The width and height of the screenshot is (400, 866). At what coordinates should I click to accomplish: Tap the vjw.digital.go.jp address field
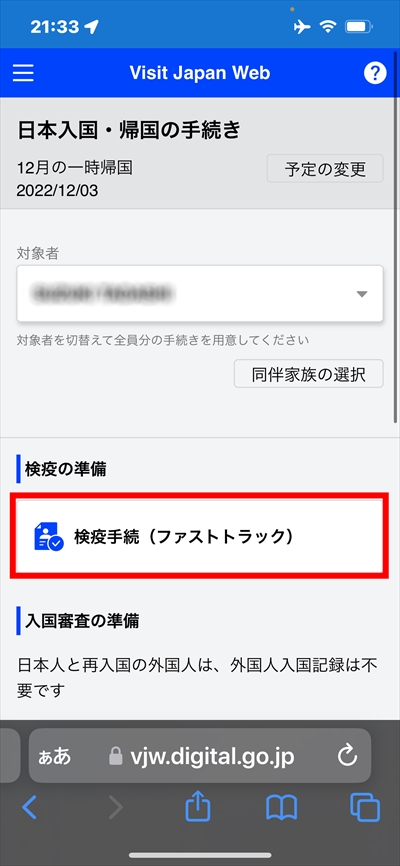pos(200,756)
